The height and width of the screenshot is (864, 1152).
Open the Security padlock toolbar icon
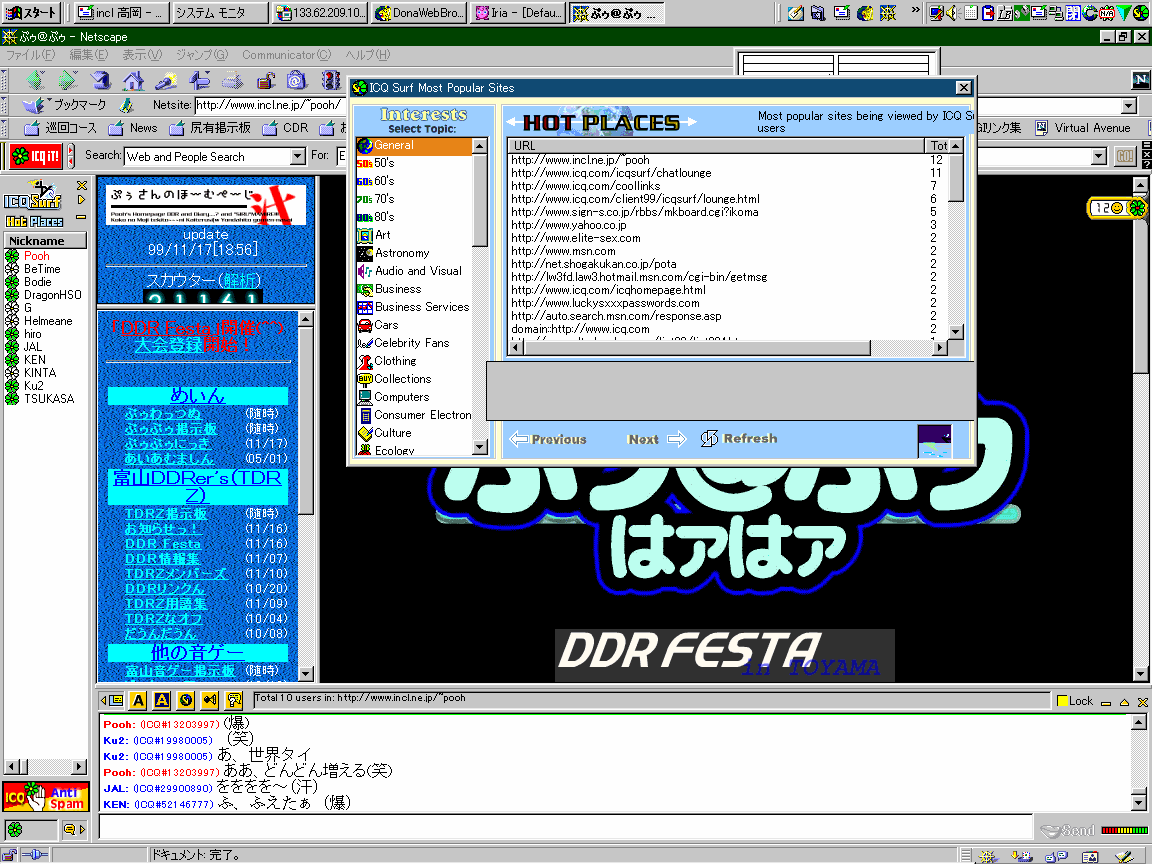pos(265,81)
